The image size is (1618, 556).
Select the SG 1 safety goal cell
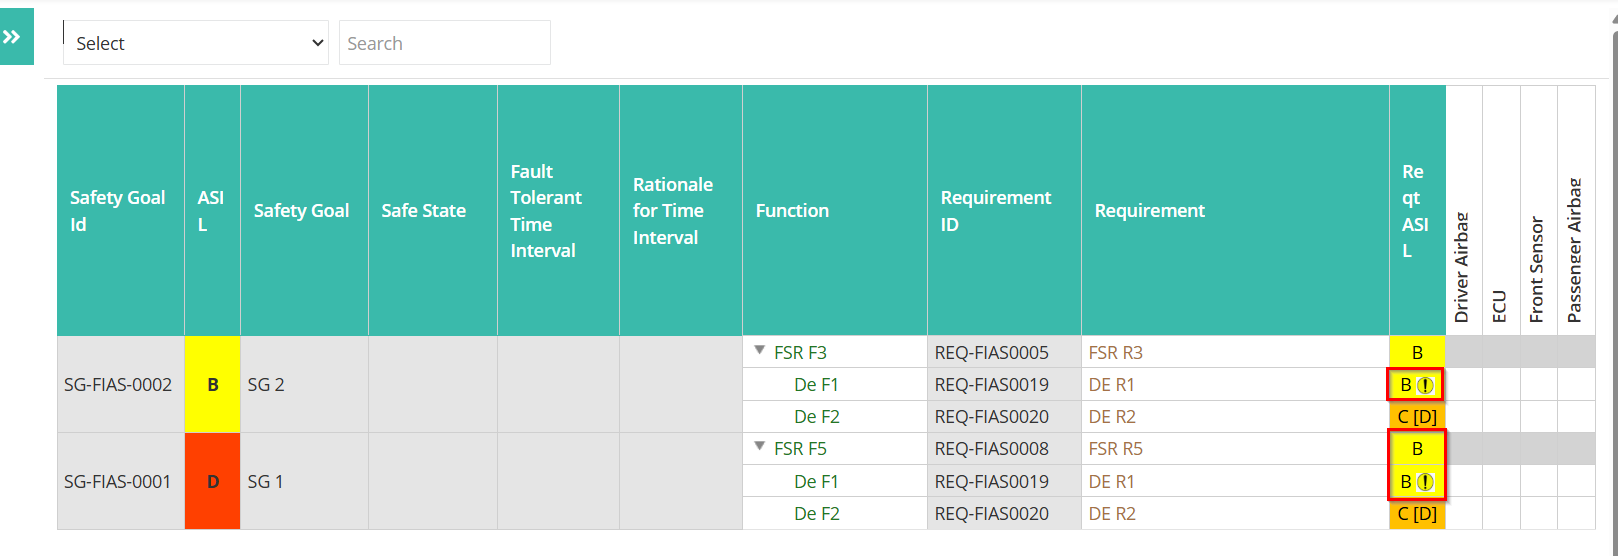click(x=304, y=481)
